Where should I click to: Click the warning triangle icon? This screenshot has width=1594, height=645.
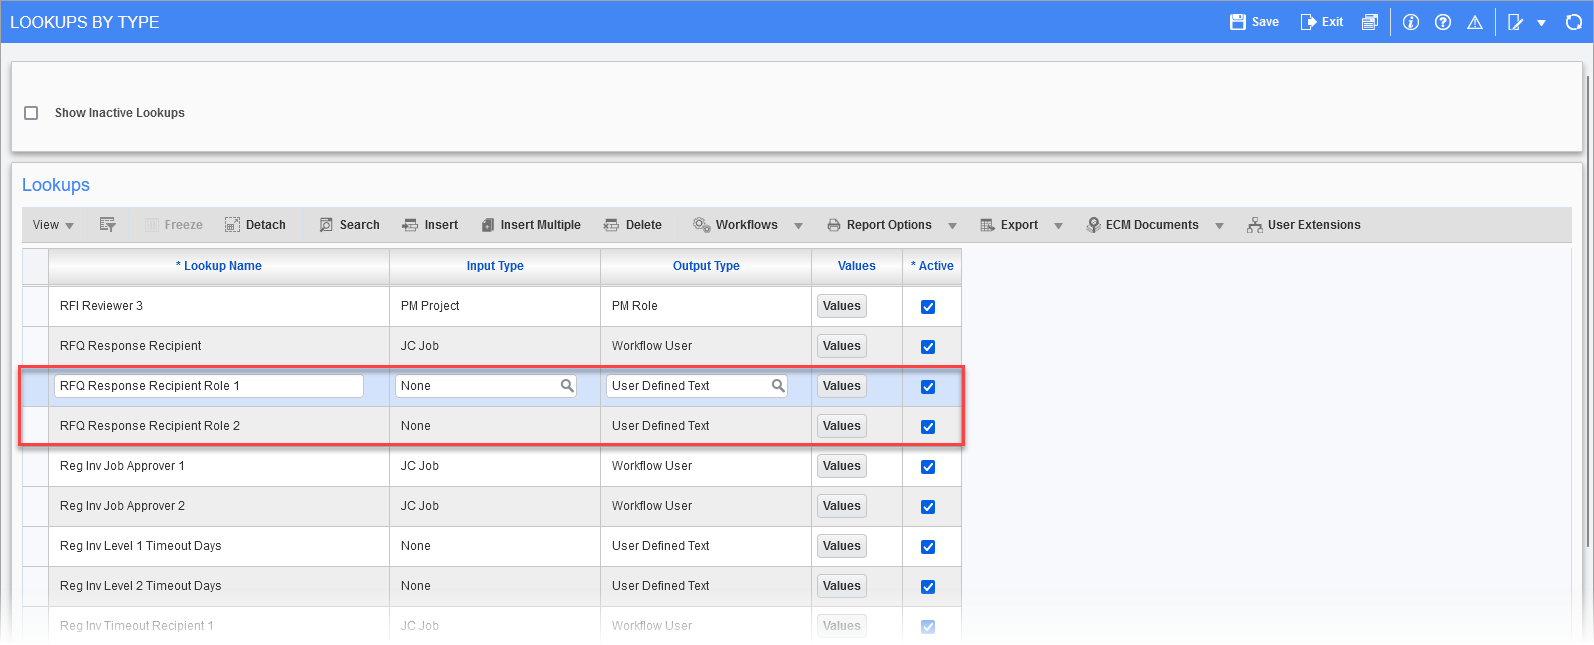[x=1475, y=22]
